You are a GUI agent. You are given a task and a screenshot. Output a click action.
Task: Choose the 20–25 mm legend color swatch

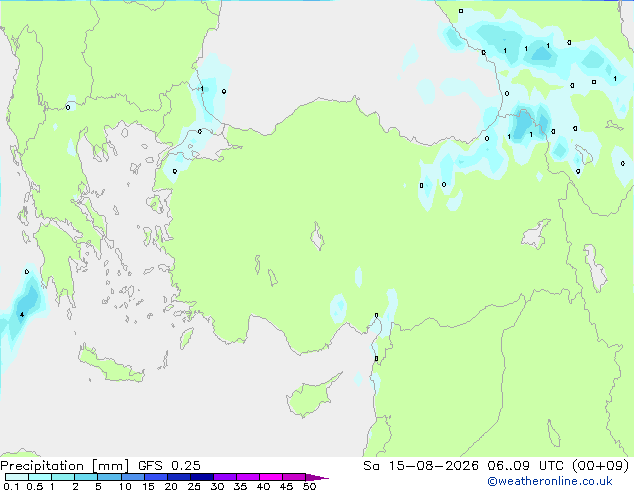179,477
